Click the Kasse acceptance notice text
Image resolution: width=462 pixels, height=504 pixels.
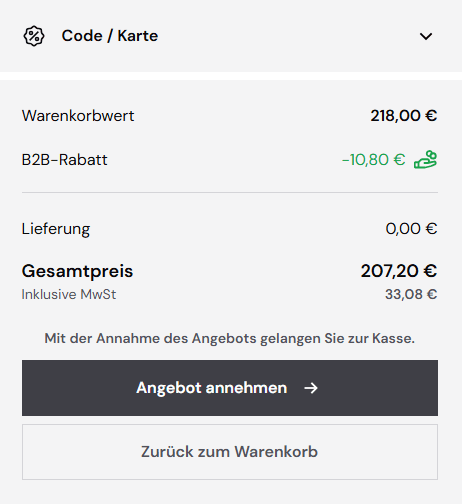point(230,339)
